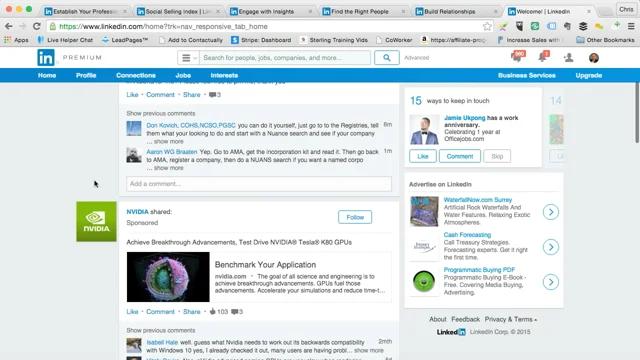
Task: Open the messages inbox icon
Action: pos(517,57)
